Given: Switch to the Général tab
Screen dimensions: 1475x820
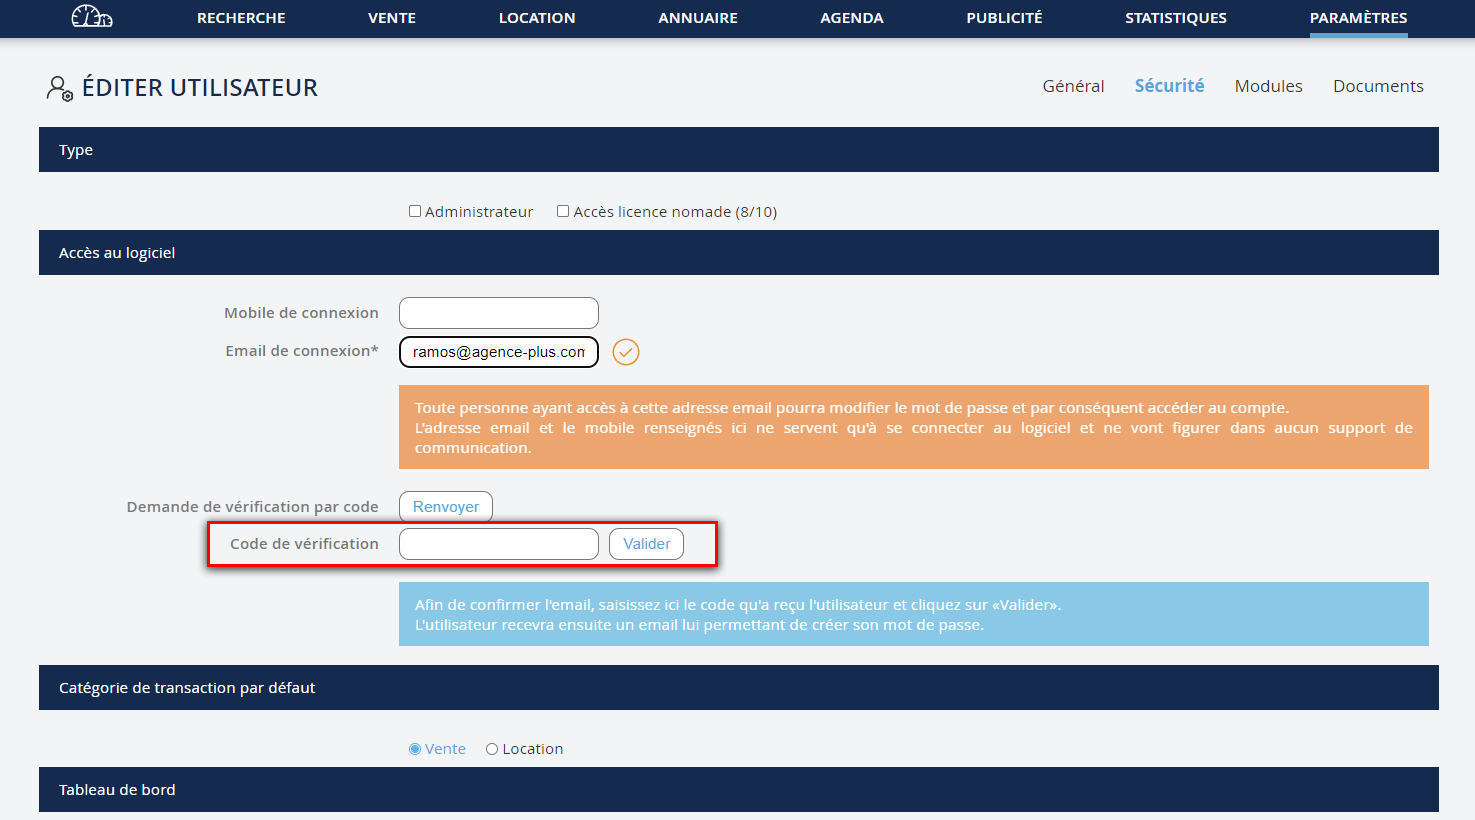Looking at the screenshot, I should click(1073, 86).
